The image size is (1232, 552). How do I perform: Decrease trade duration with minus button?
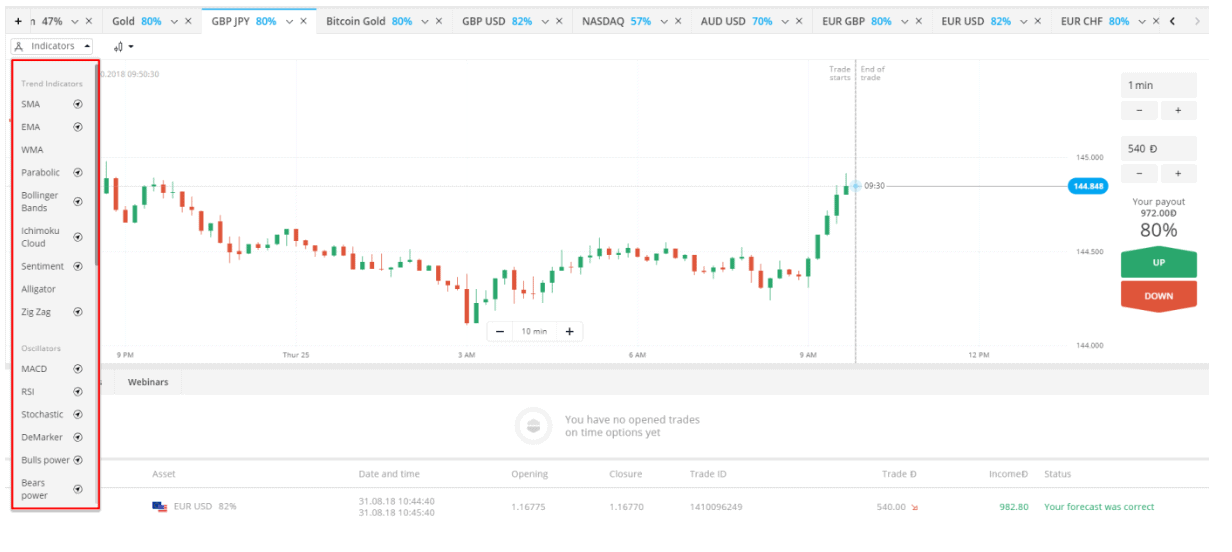click(1139, 111)
